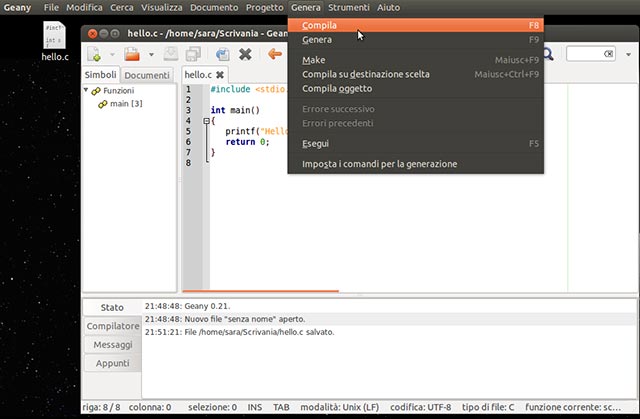Click the Open file folder icon
This screenshot has height=419, width=640.
tap(131, 54)
